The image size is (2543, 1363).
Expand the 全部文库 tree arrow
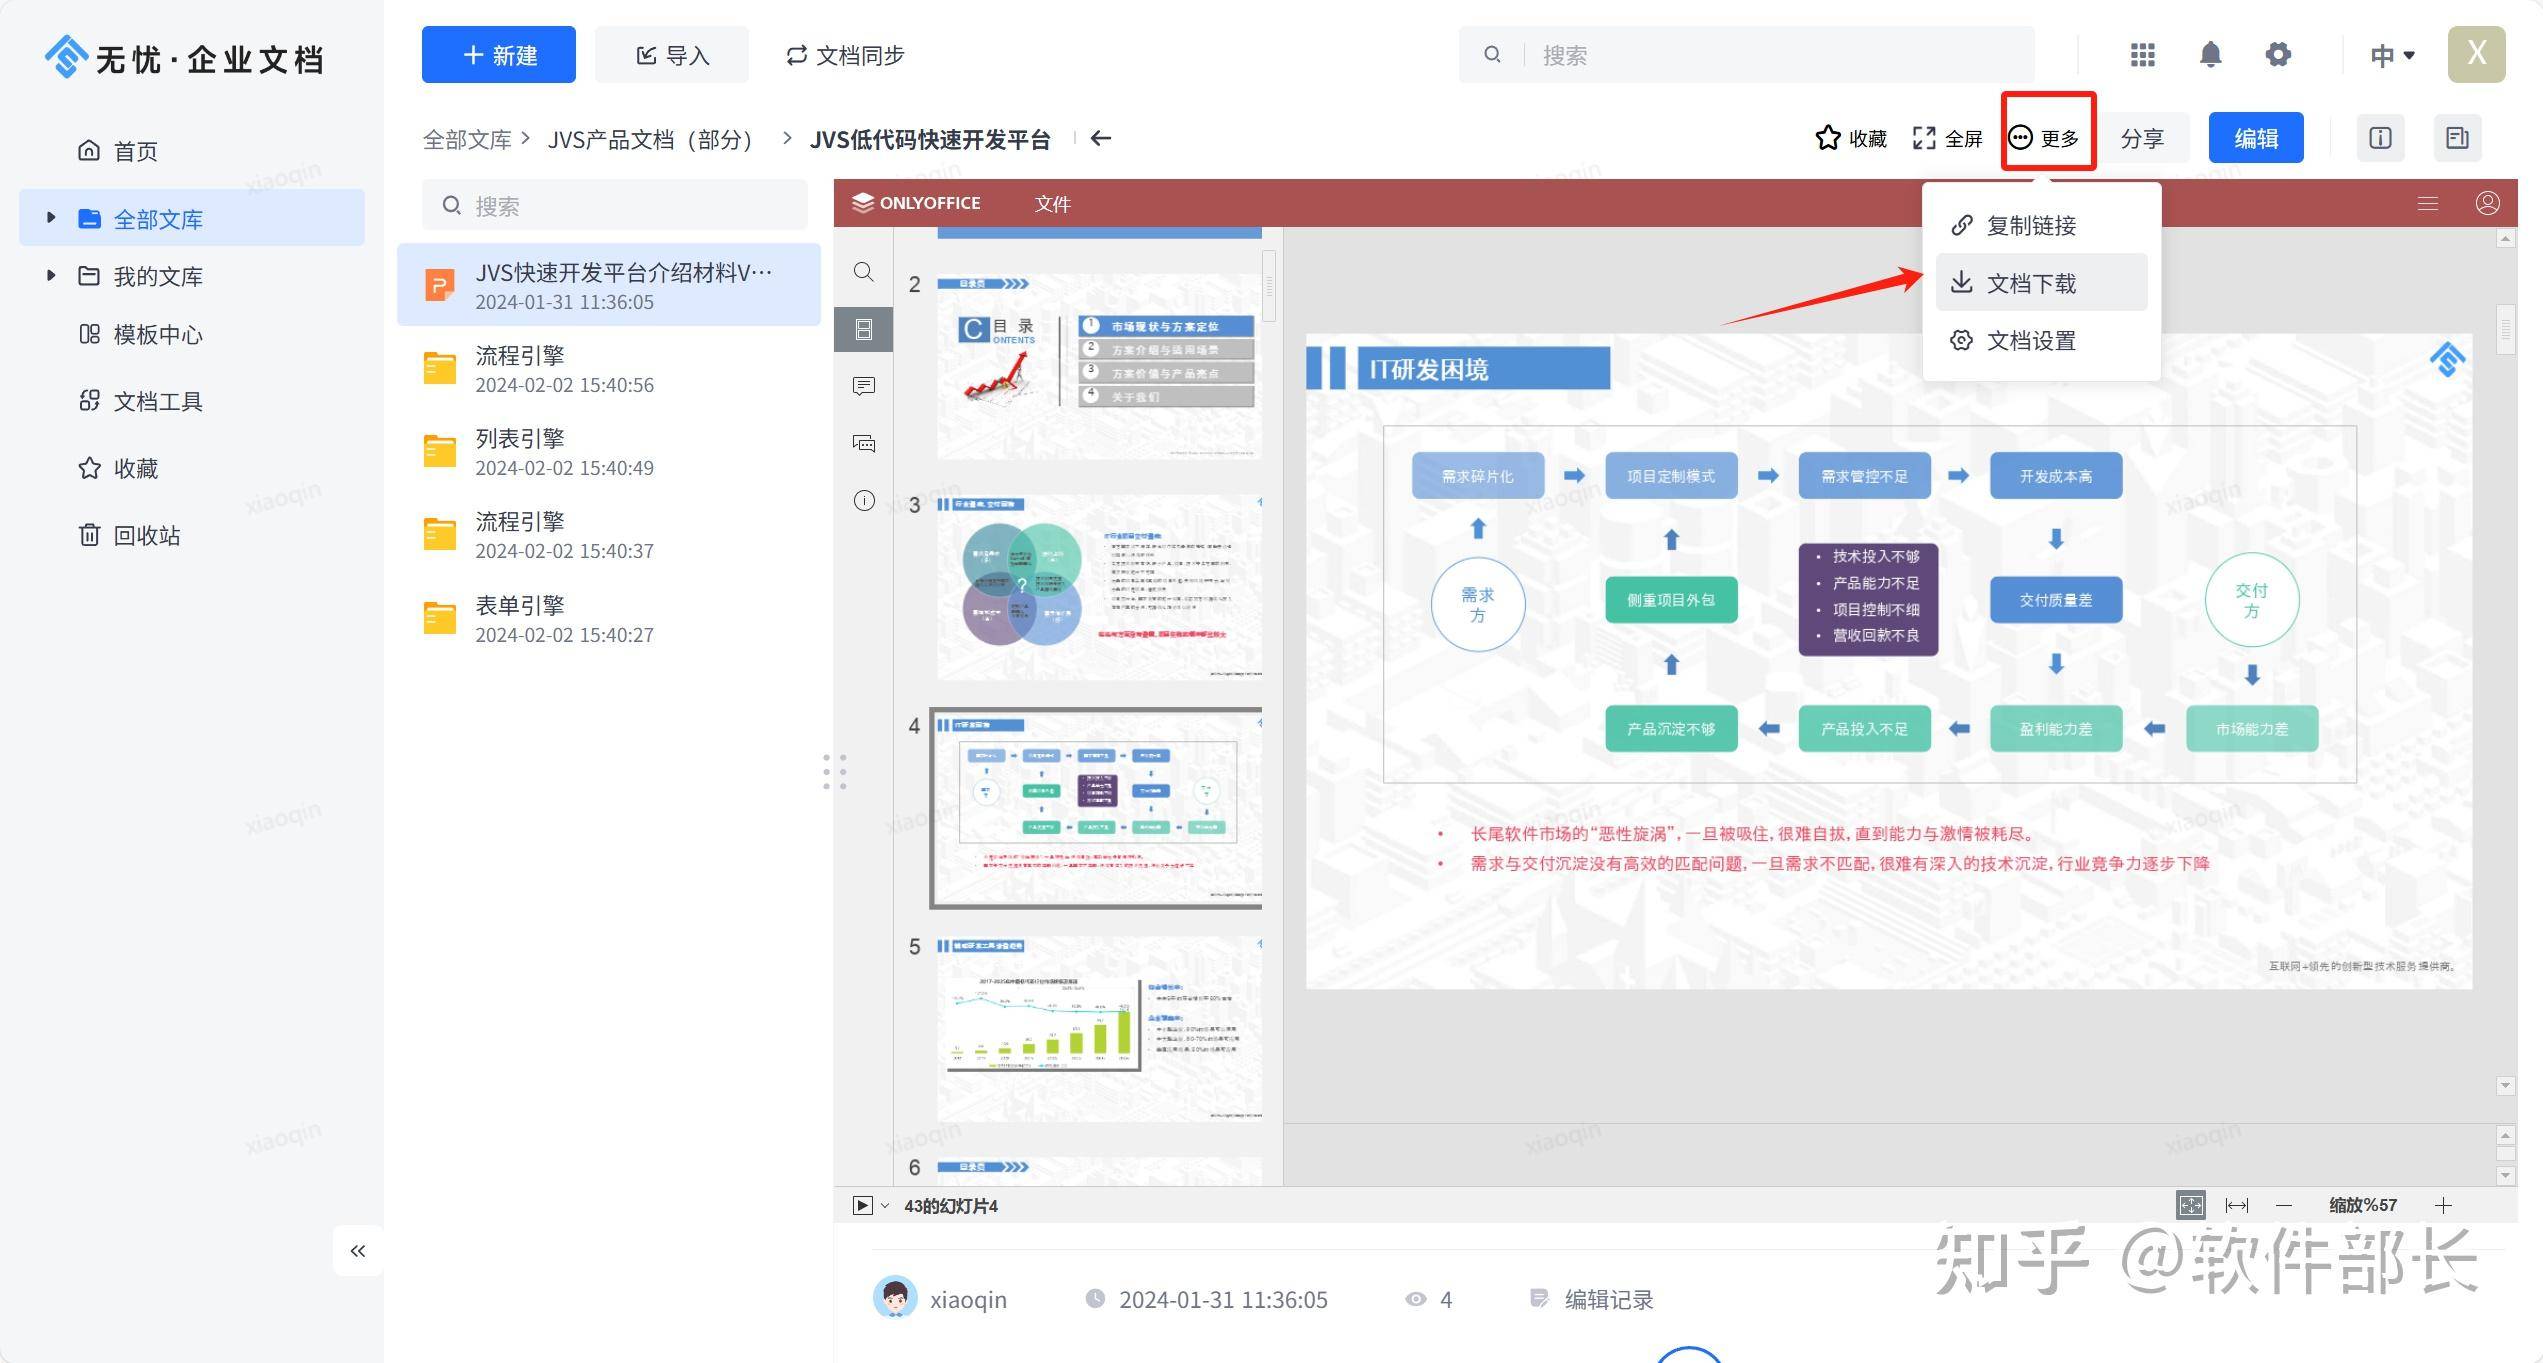(x=51, y=218)
